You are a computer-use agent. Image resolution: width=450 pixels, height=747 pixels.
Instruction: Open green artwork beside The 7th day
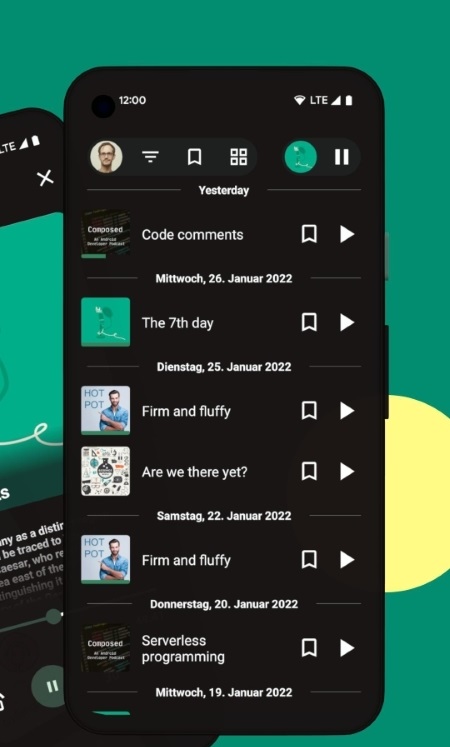pos(105,322)
